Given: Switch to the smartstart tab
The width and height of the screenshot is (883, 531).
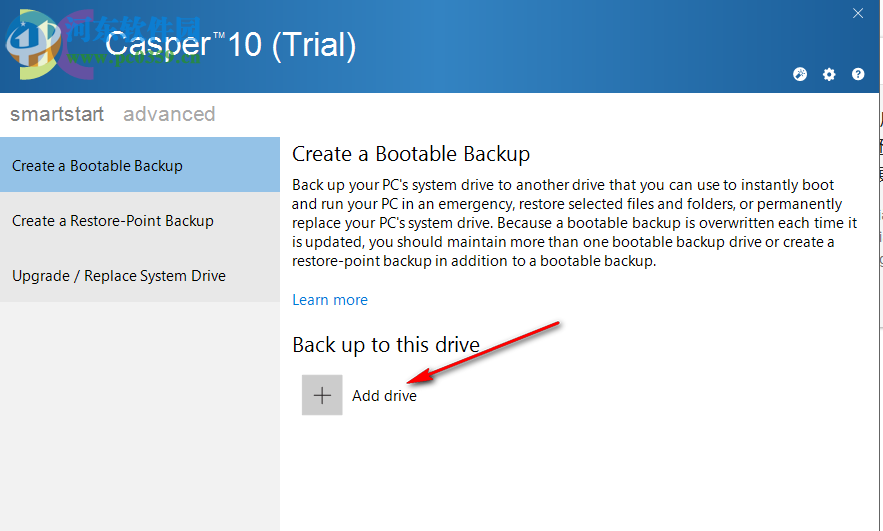Looking at the screenshot, I should 57,114.
